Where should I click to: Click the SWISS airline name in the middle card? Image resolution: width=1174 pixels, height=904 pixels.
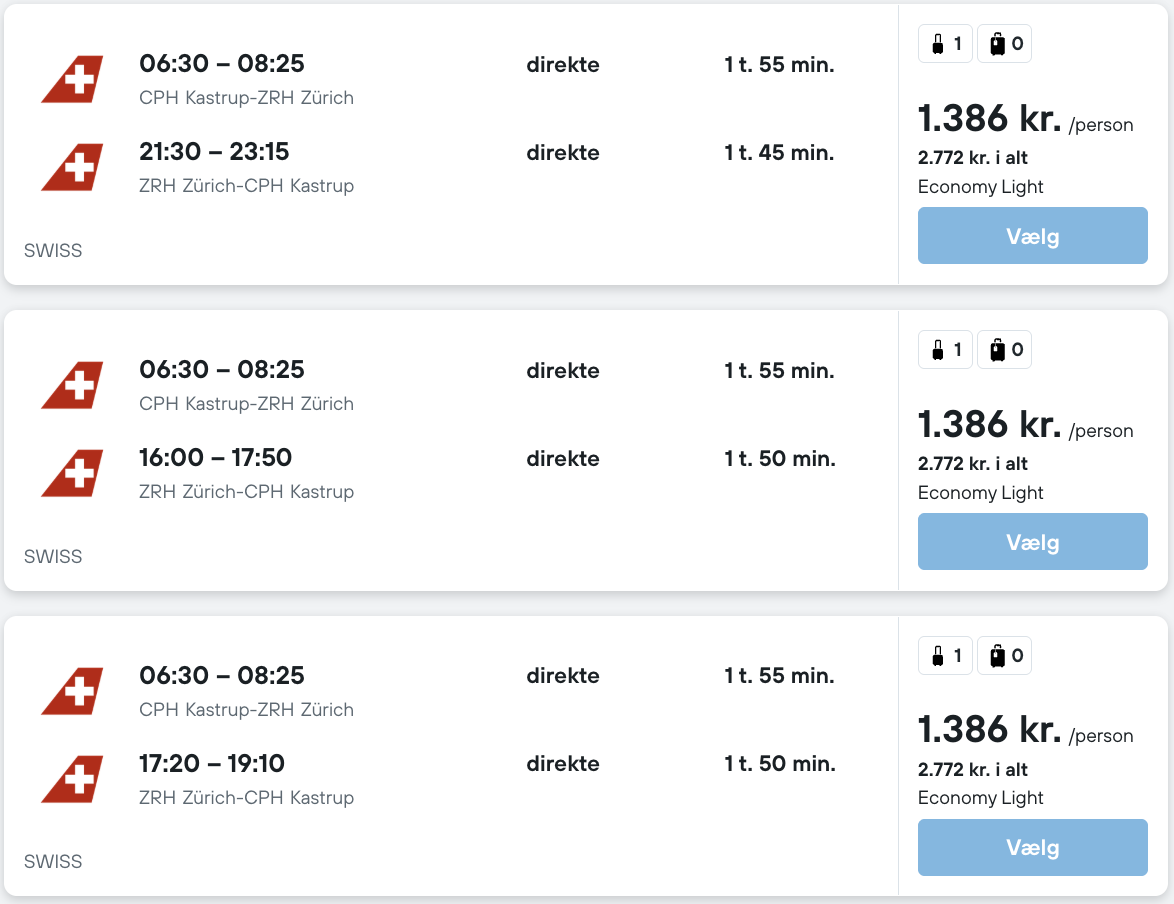click(x=53, y=557)
